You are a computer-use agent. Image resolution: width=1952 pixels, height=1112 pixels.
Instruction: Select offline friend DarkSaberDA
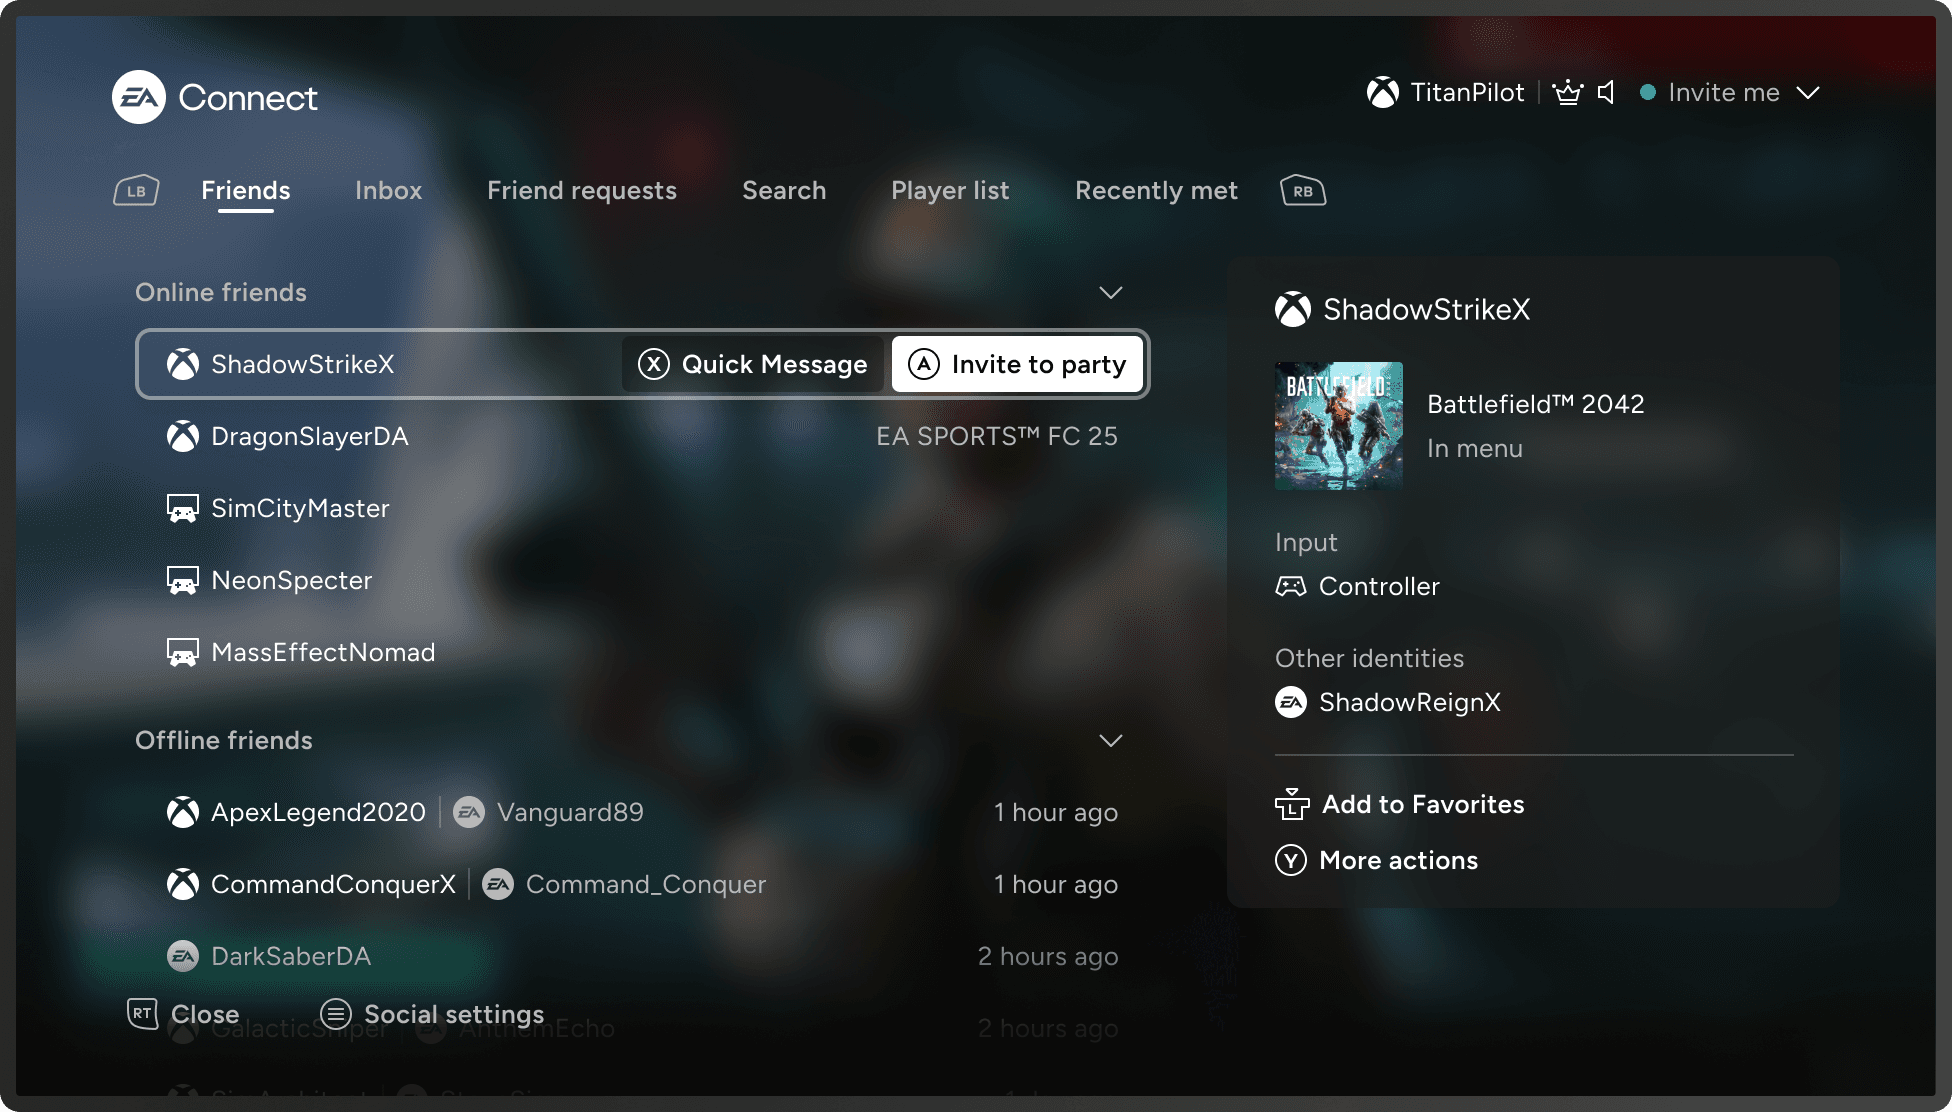pyautogui.click(x=642, y=956)
